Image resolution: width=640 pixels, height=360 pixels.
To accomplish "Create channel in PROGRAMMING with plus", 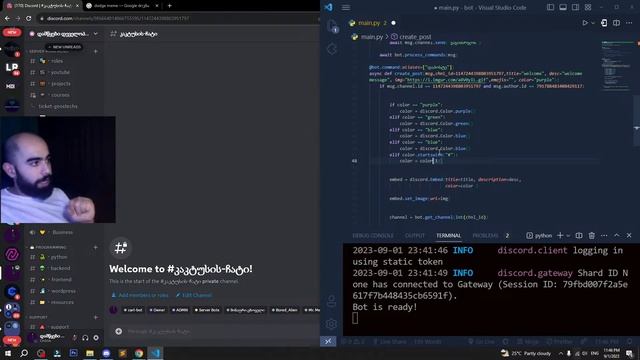I will pos(96,247).
